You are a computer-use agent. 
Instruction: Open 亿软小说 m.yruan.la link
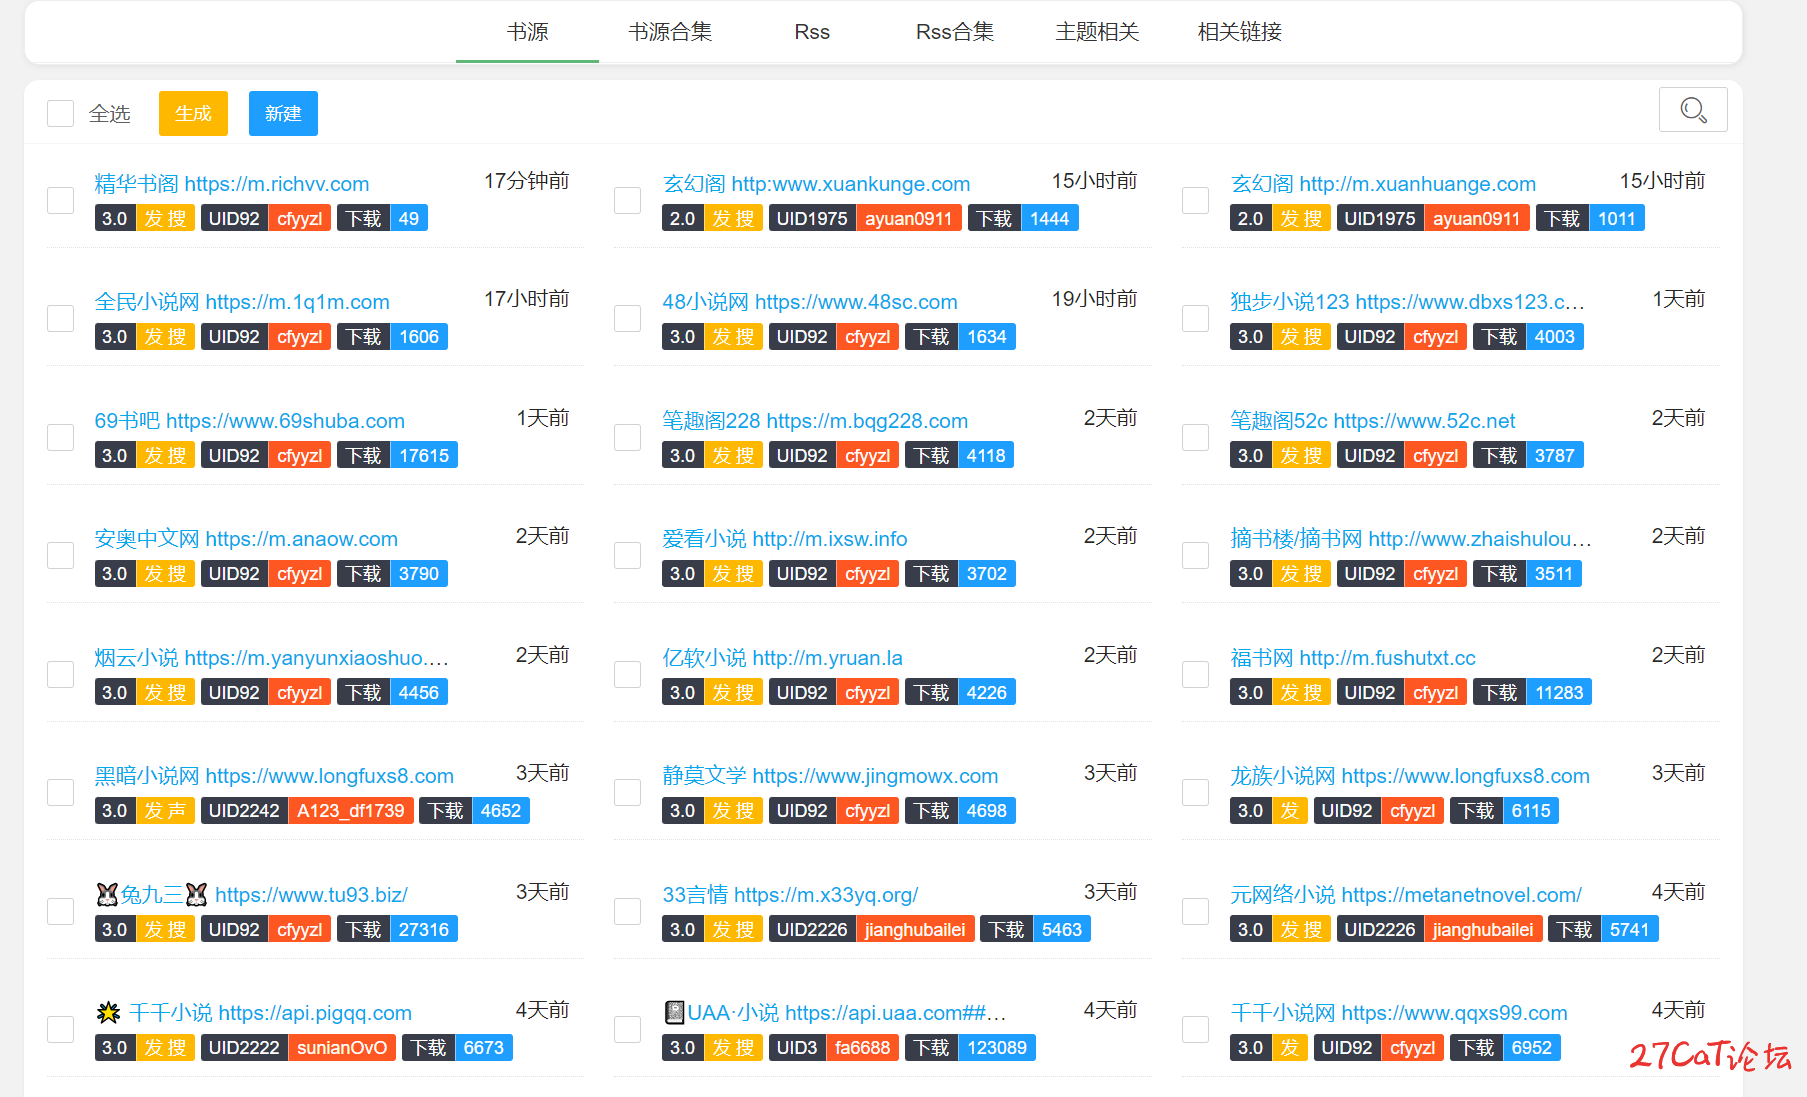pyautogui.click(x=782, y=658)
